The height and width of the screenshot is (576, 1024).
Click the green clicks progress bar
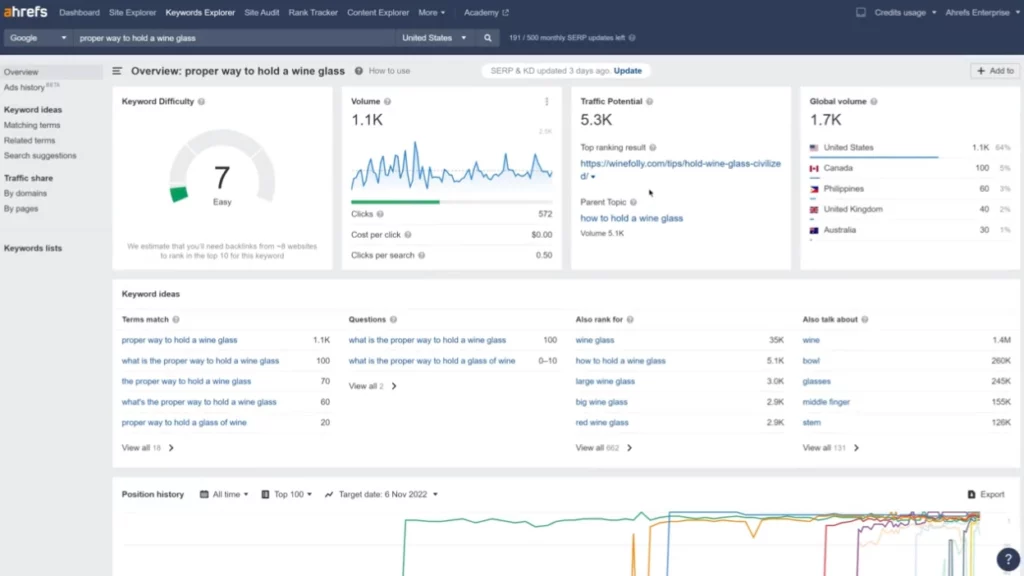(x=395, y=202)
